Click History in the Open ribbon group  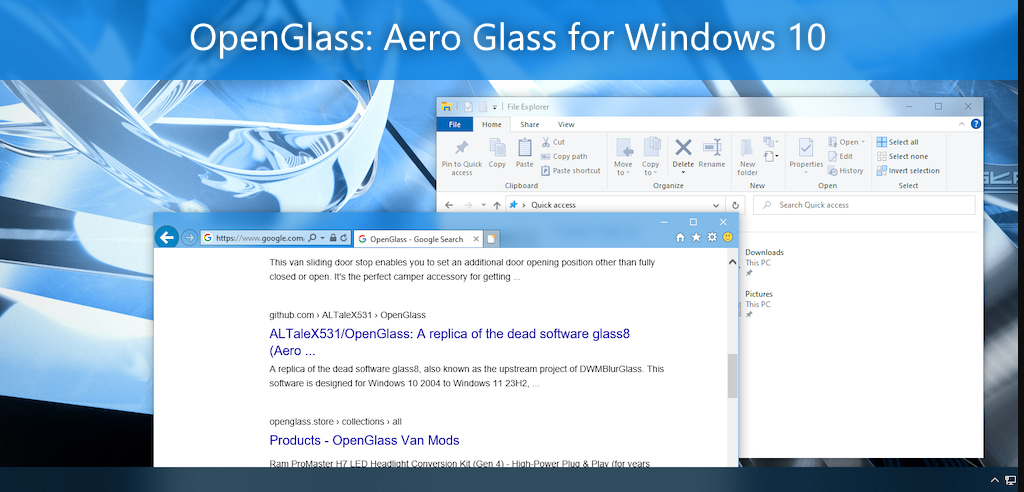846,171
